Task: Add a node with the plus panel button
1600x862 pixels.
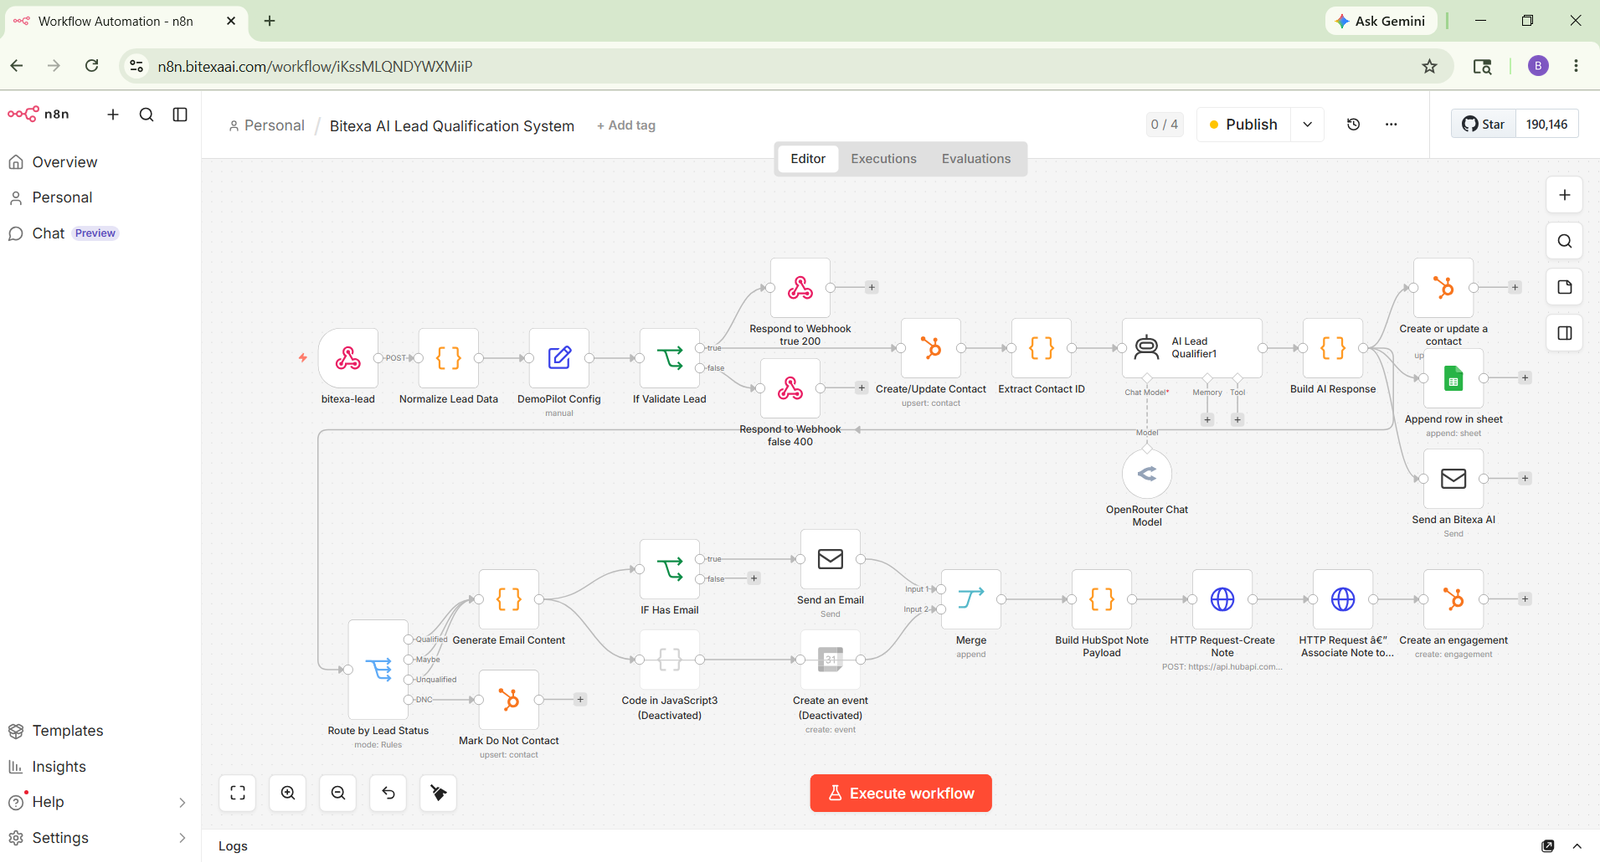Action: point(1565,195)
